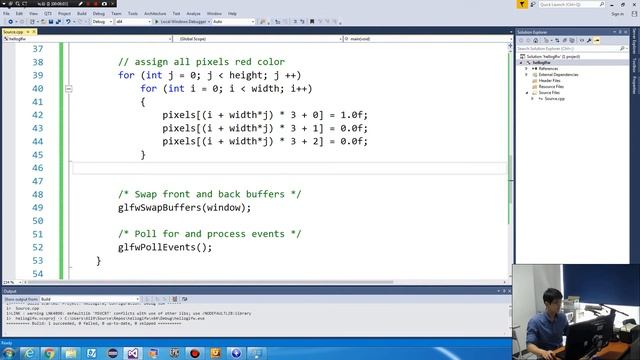The width and height of the screenshot is (640, 360).
Task: Click Clear All icon in Output toolbar
Action: click(175, 299)
